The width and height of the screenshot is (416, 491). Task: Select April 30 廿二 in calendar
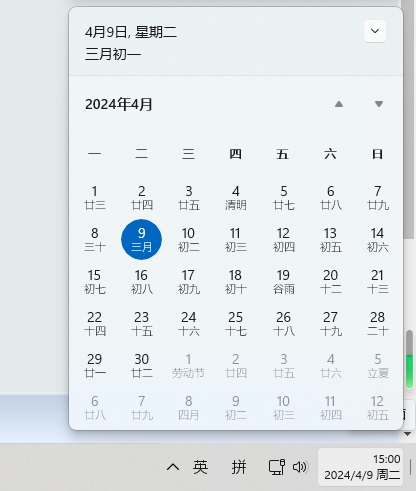142,366
